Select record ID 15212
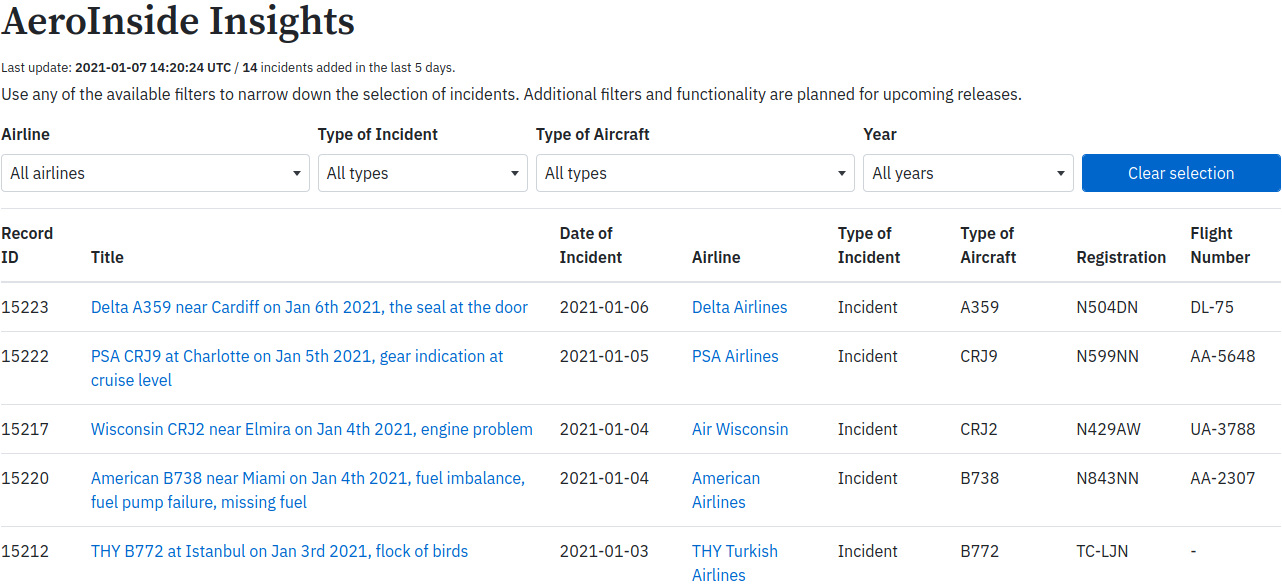Viewport: 1282px width, 586px height. pyautogui.click(x=25, y=551)
